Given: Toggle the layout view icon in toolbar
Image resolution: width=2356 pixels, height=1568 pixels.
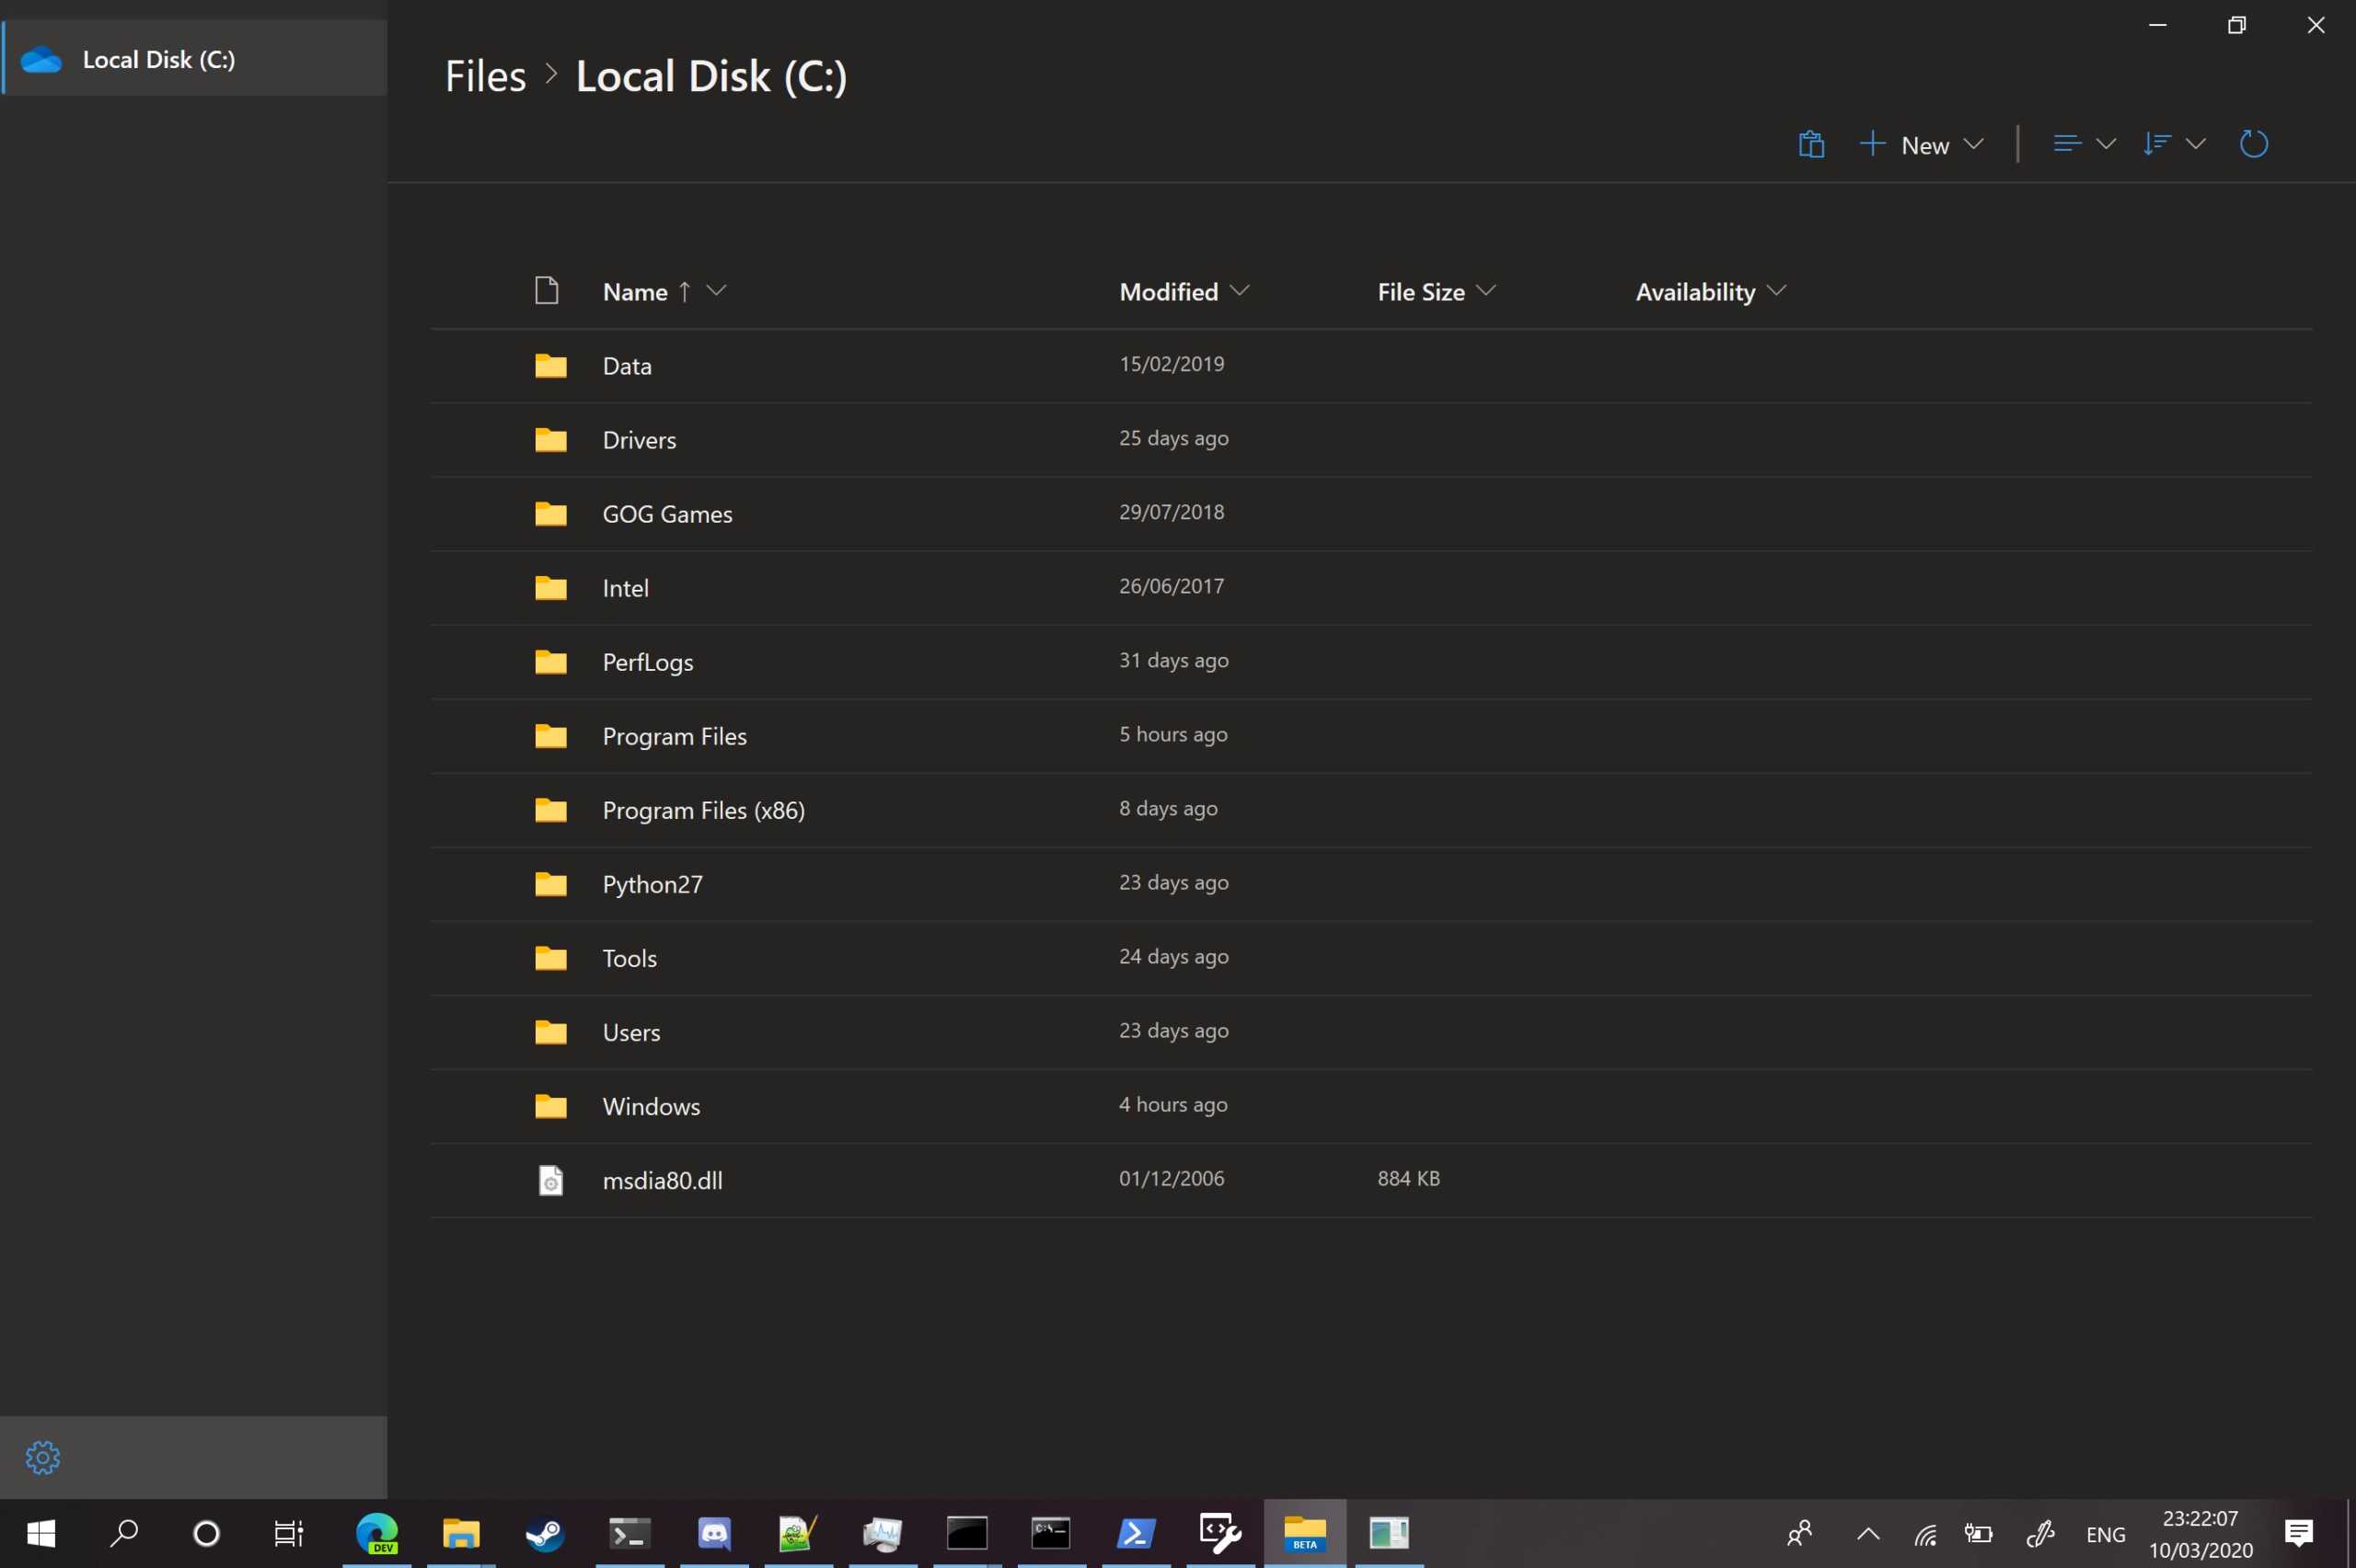Looking at the screenshot, I should click(2063, 144).
